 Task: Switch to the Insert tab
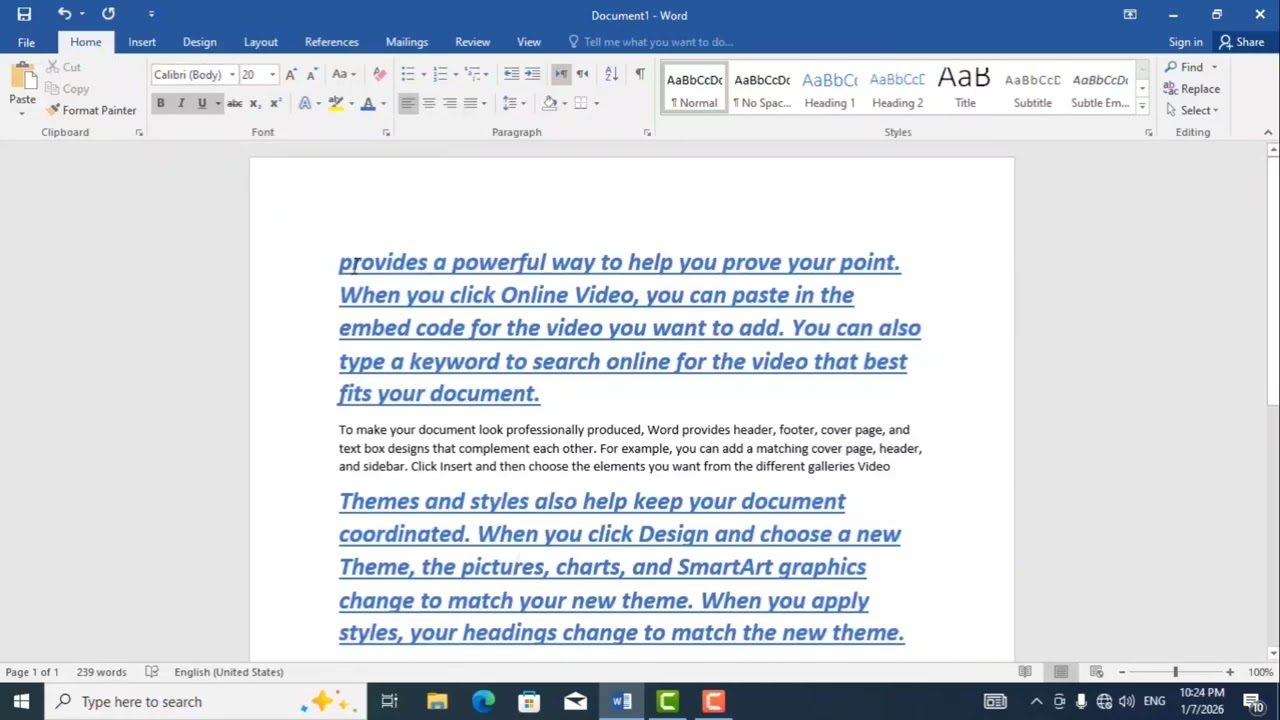[x=142, y=42]
